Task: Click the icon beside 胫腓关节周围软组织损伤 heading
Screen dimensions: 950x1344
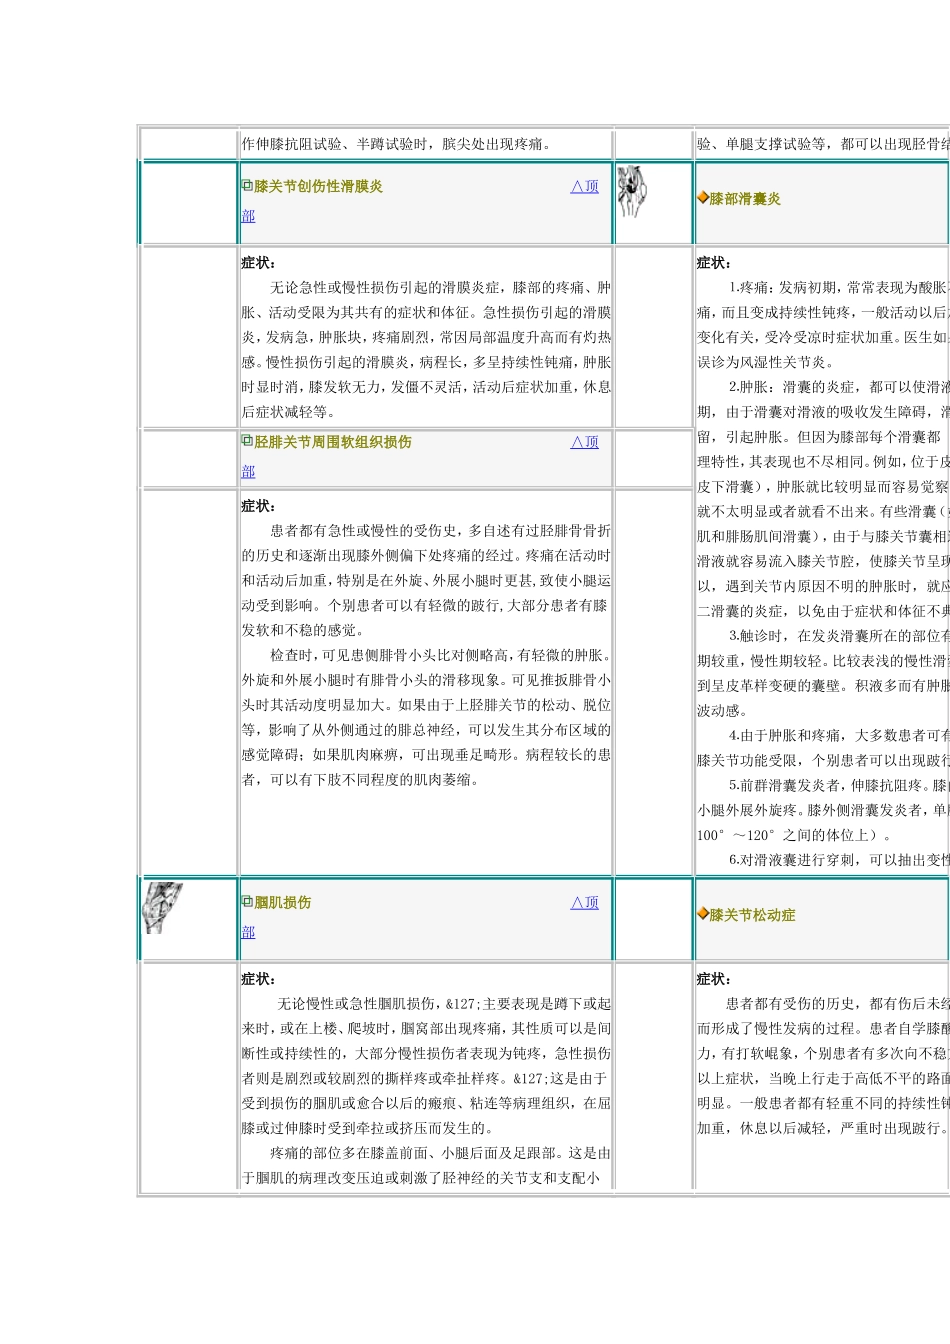Action: tap(247, 441)
